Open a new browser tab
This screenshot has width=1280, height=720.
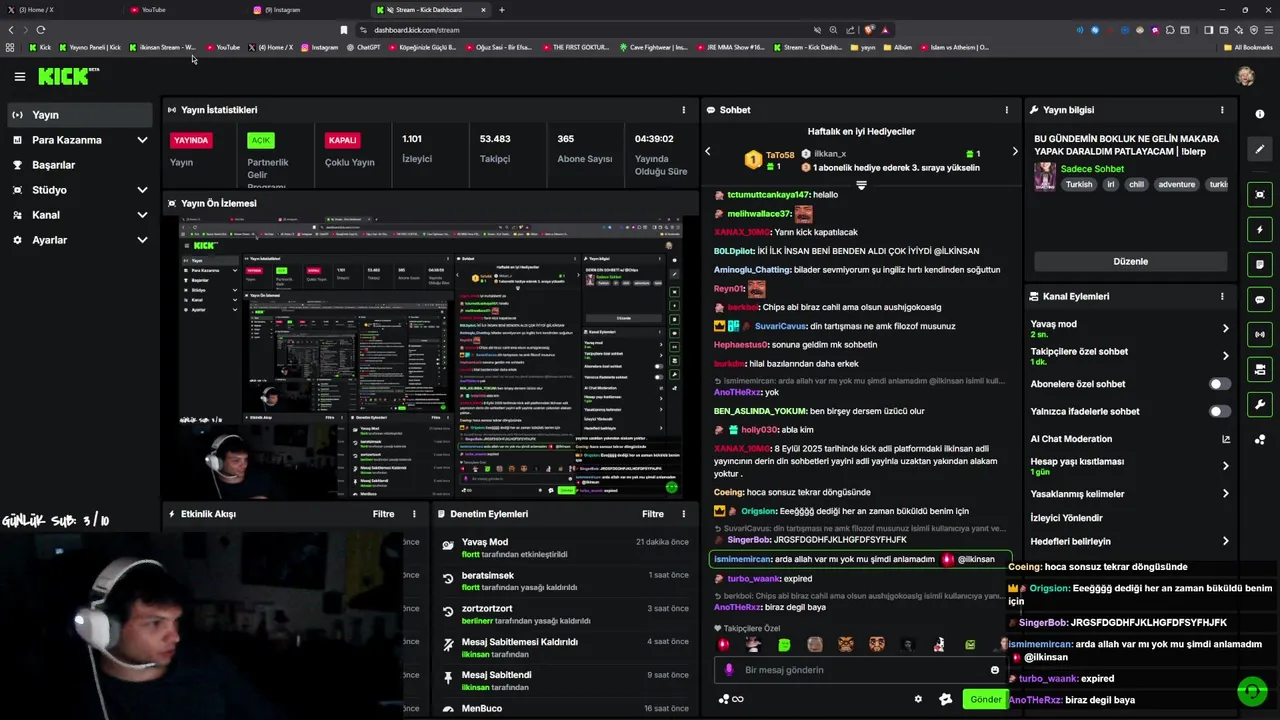point(502,10)
